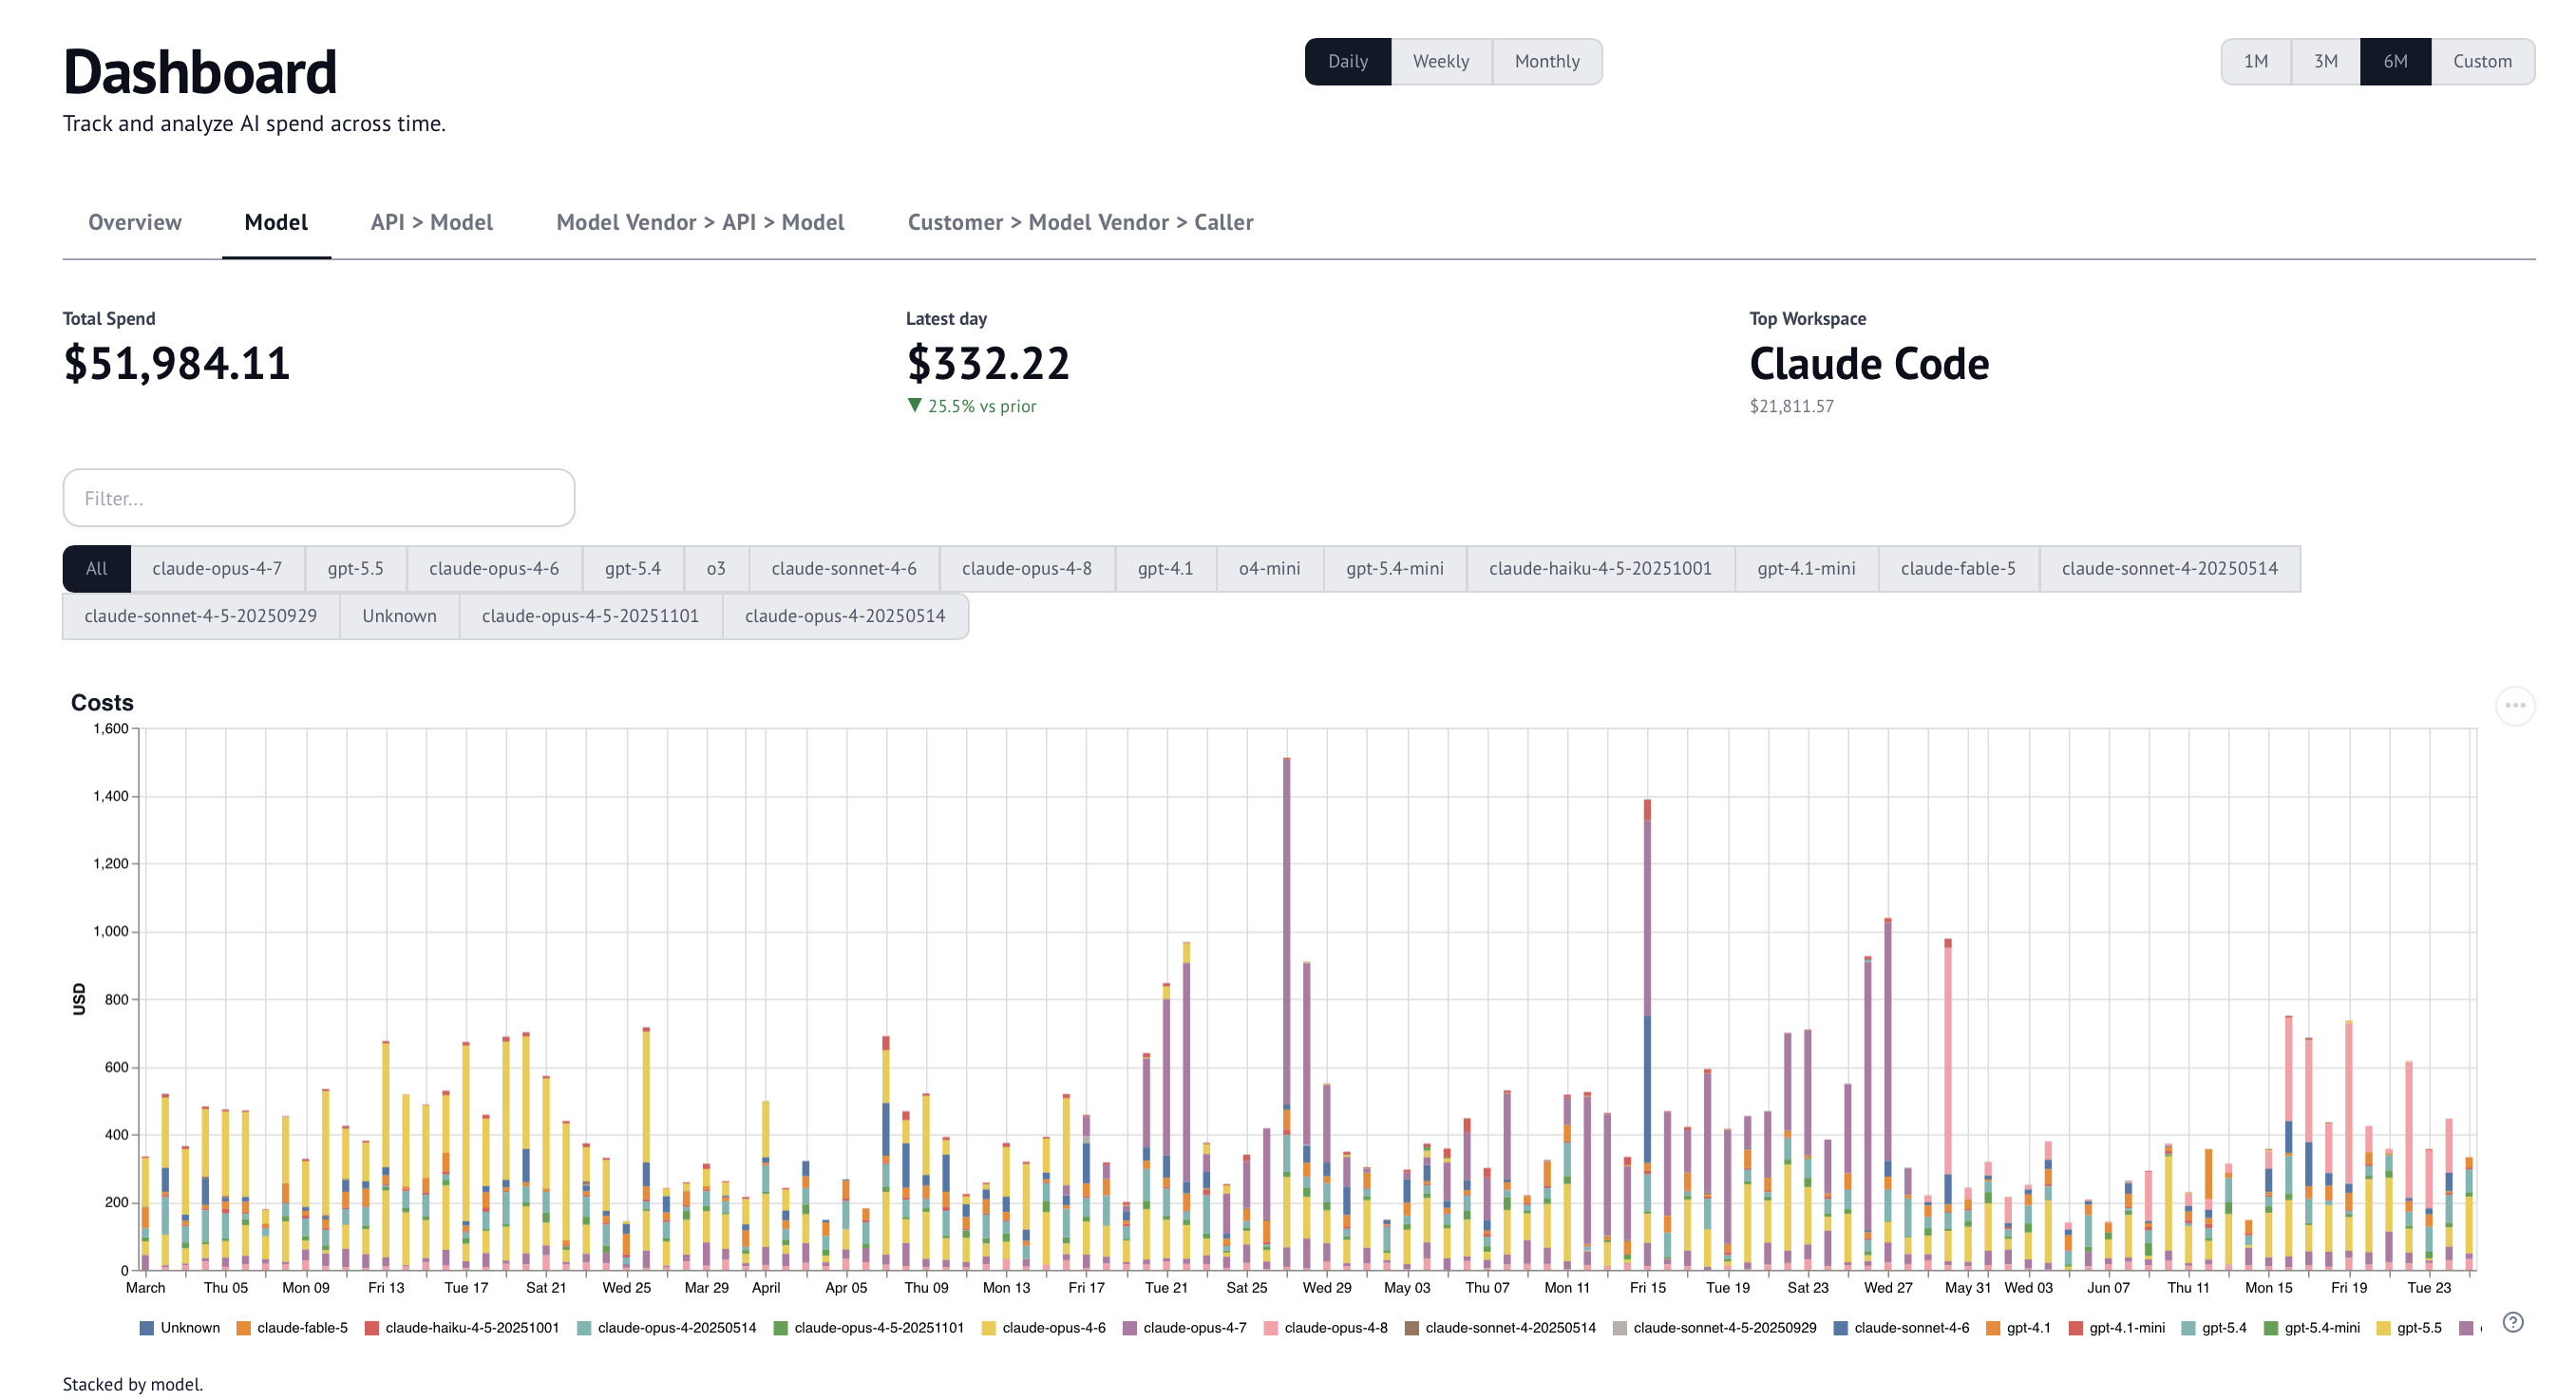Filter by claude-opus-4-5-20251101 chip
The width and height of the screenshot is (2576, 1400).
590,616
